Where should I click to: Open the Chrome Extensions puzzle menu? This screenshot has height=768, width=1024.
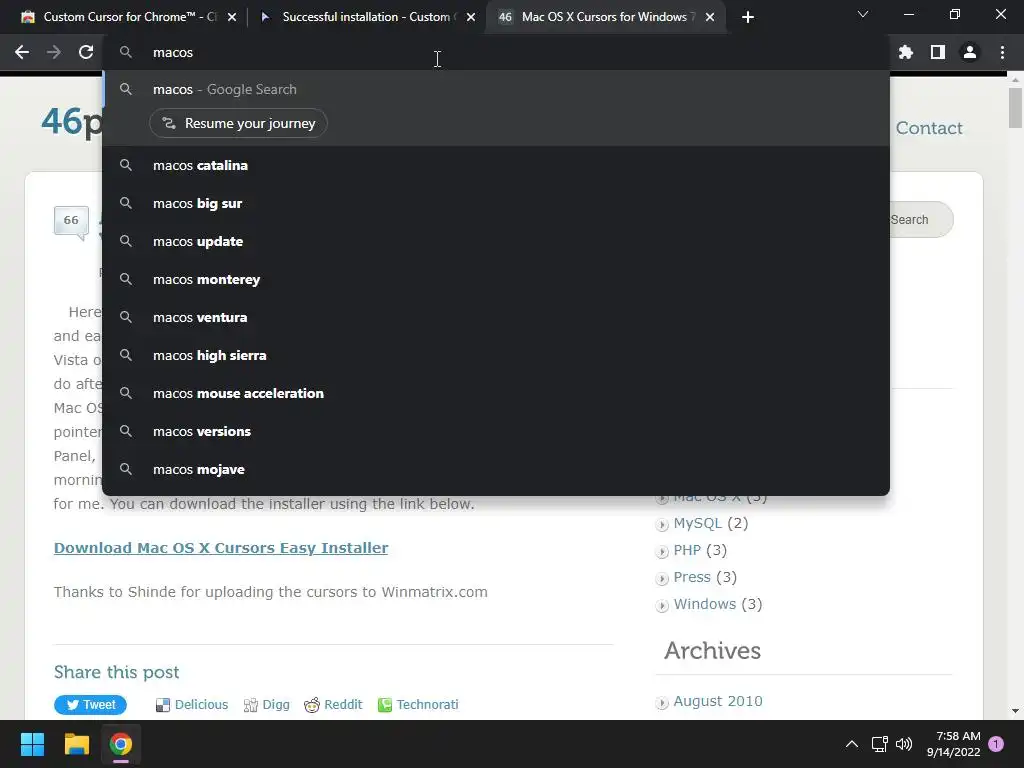click(x=905, y=52)
